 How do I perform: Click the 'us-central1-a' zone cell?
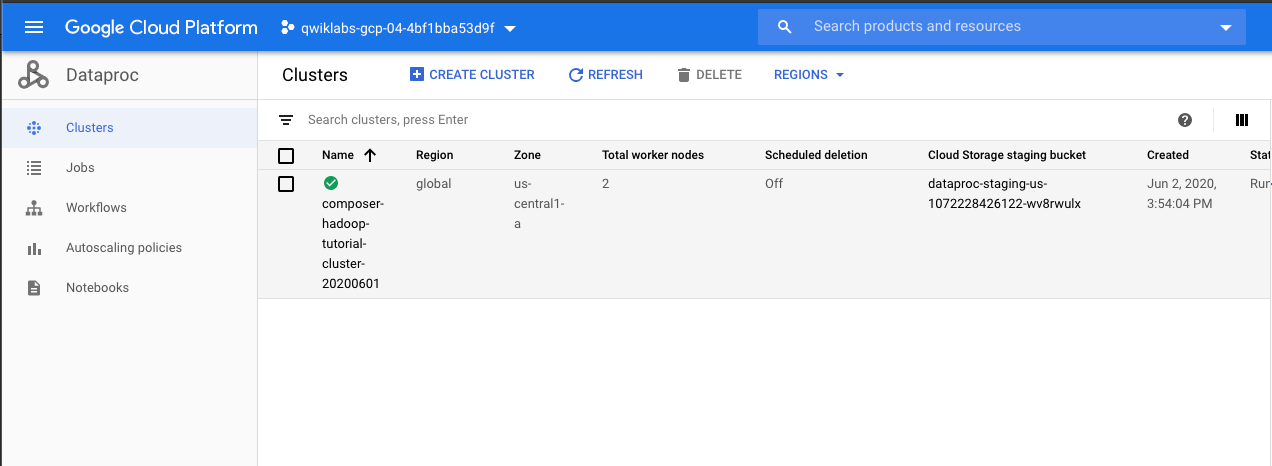pyautogui.click(x=539, y=204)
